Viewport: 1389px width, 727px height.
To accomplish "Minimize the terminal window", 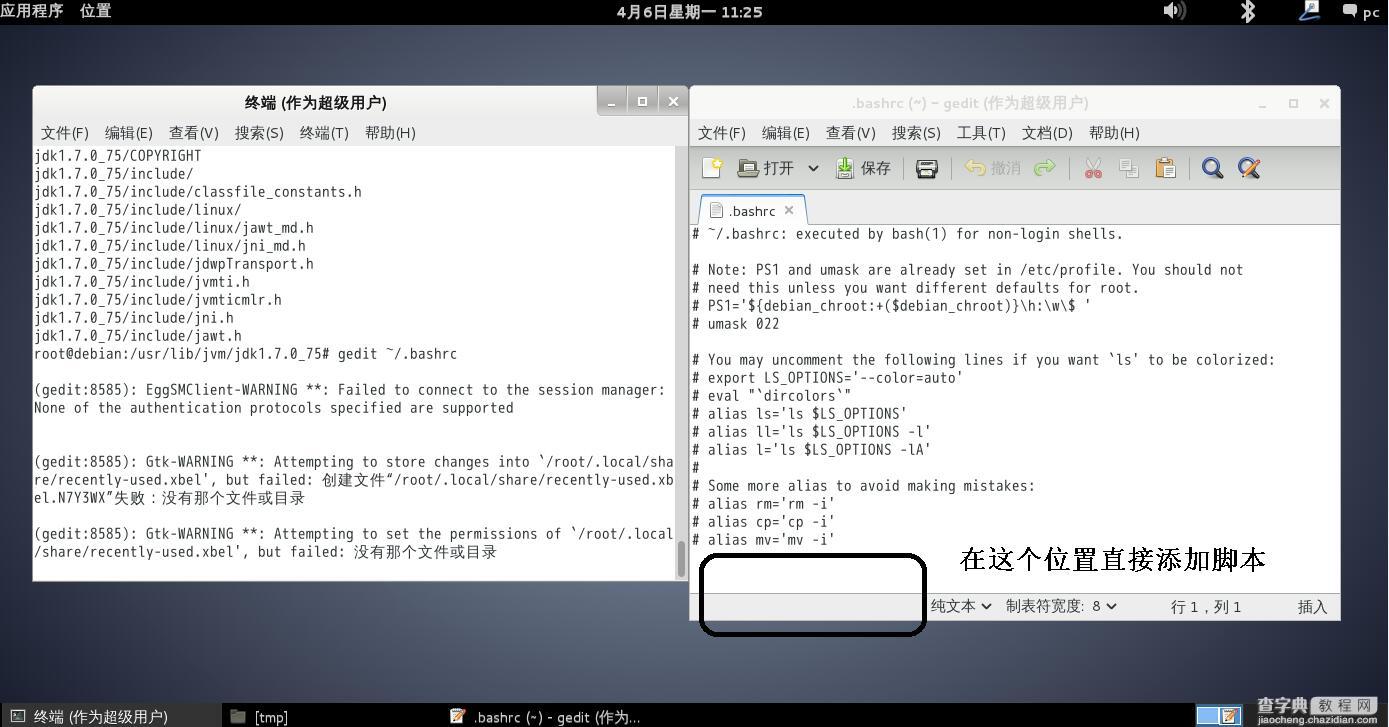I will [612, 101].
